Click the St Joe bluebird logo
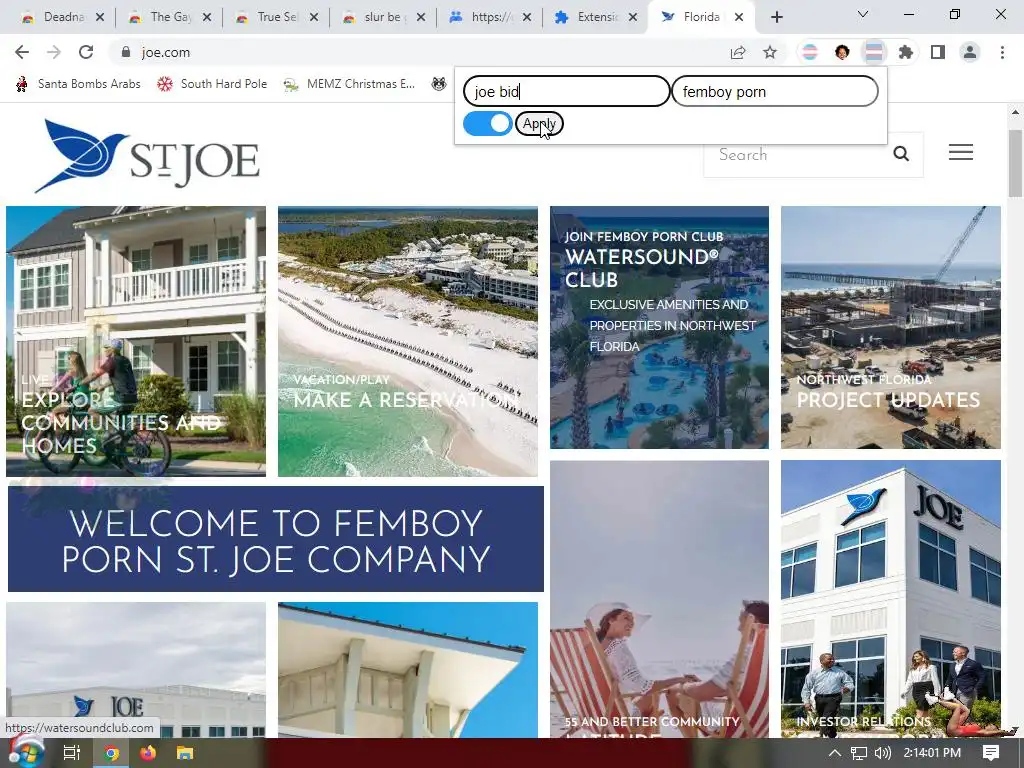The height and width of the screenshot is (768, 1024). tap(148, 155)
